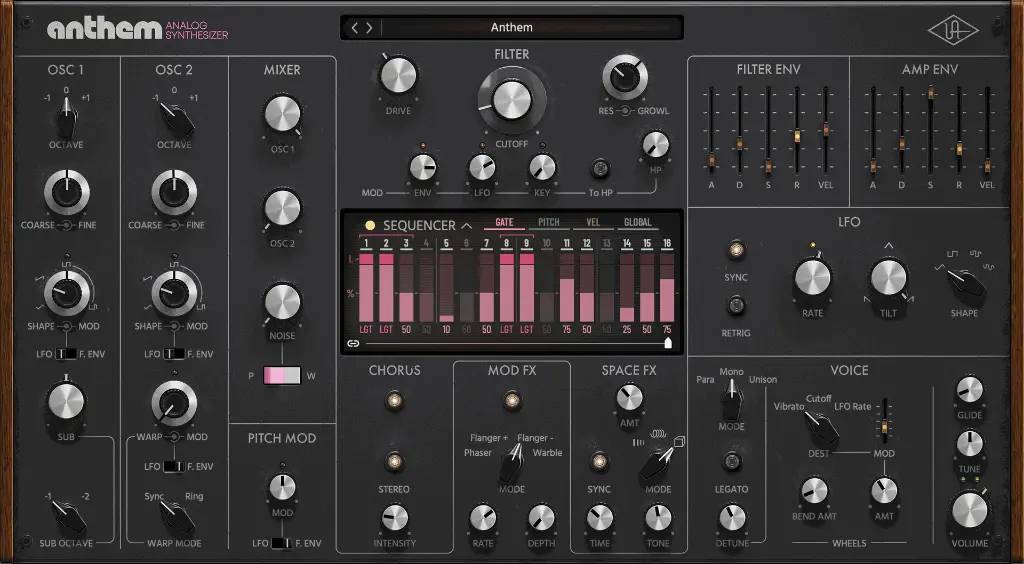Toggle the Mod FX on button
Screen dimensions: 1024x564
tap(512, 400)
